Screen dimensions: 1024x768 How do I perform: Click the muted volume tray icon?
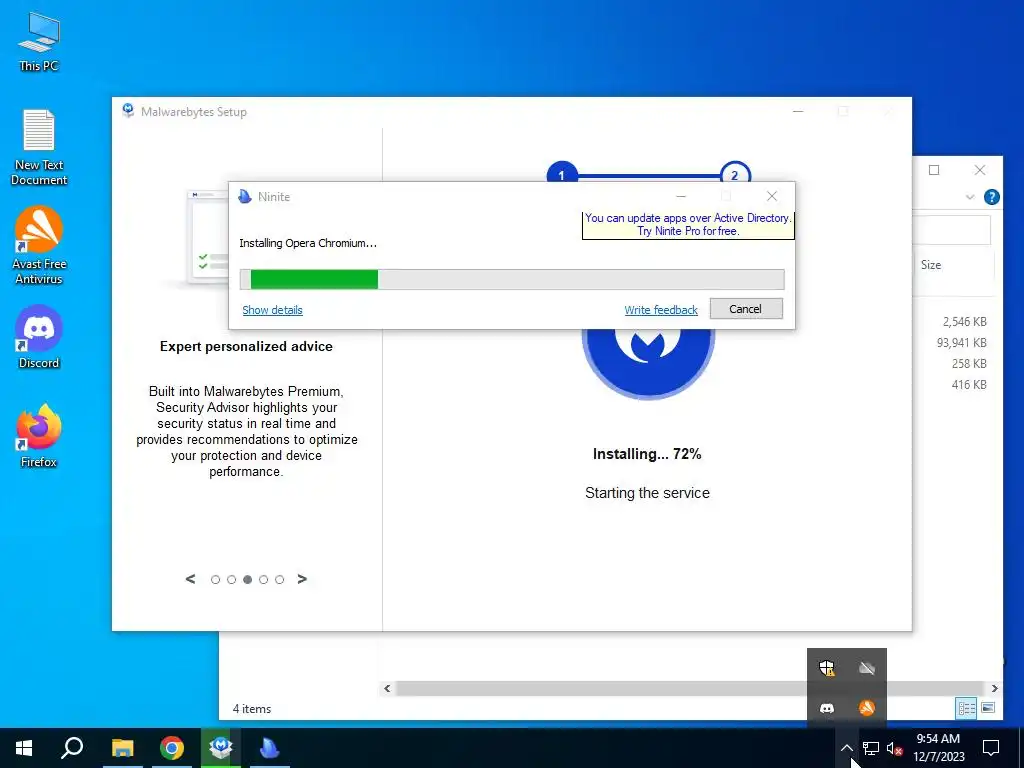[895, 748]
